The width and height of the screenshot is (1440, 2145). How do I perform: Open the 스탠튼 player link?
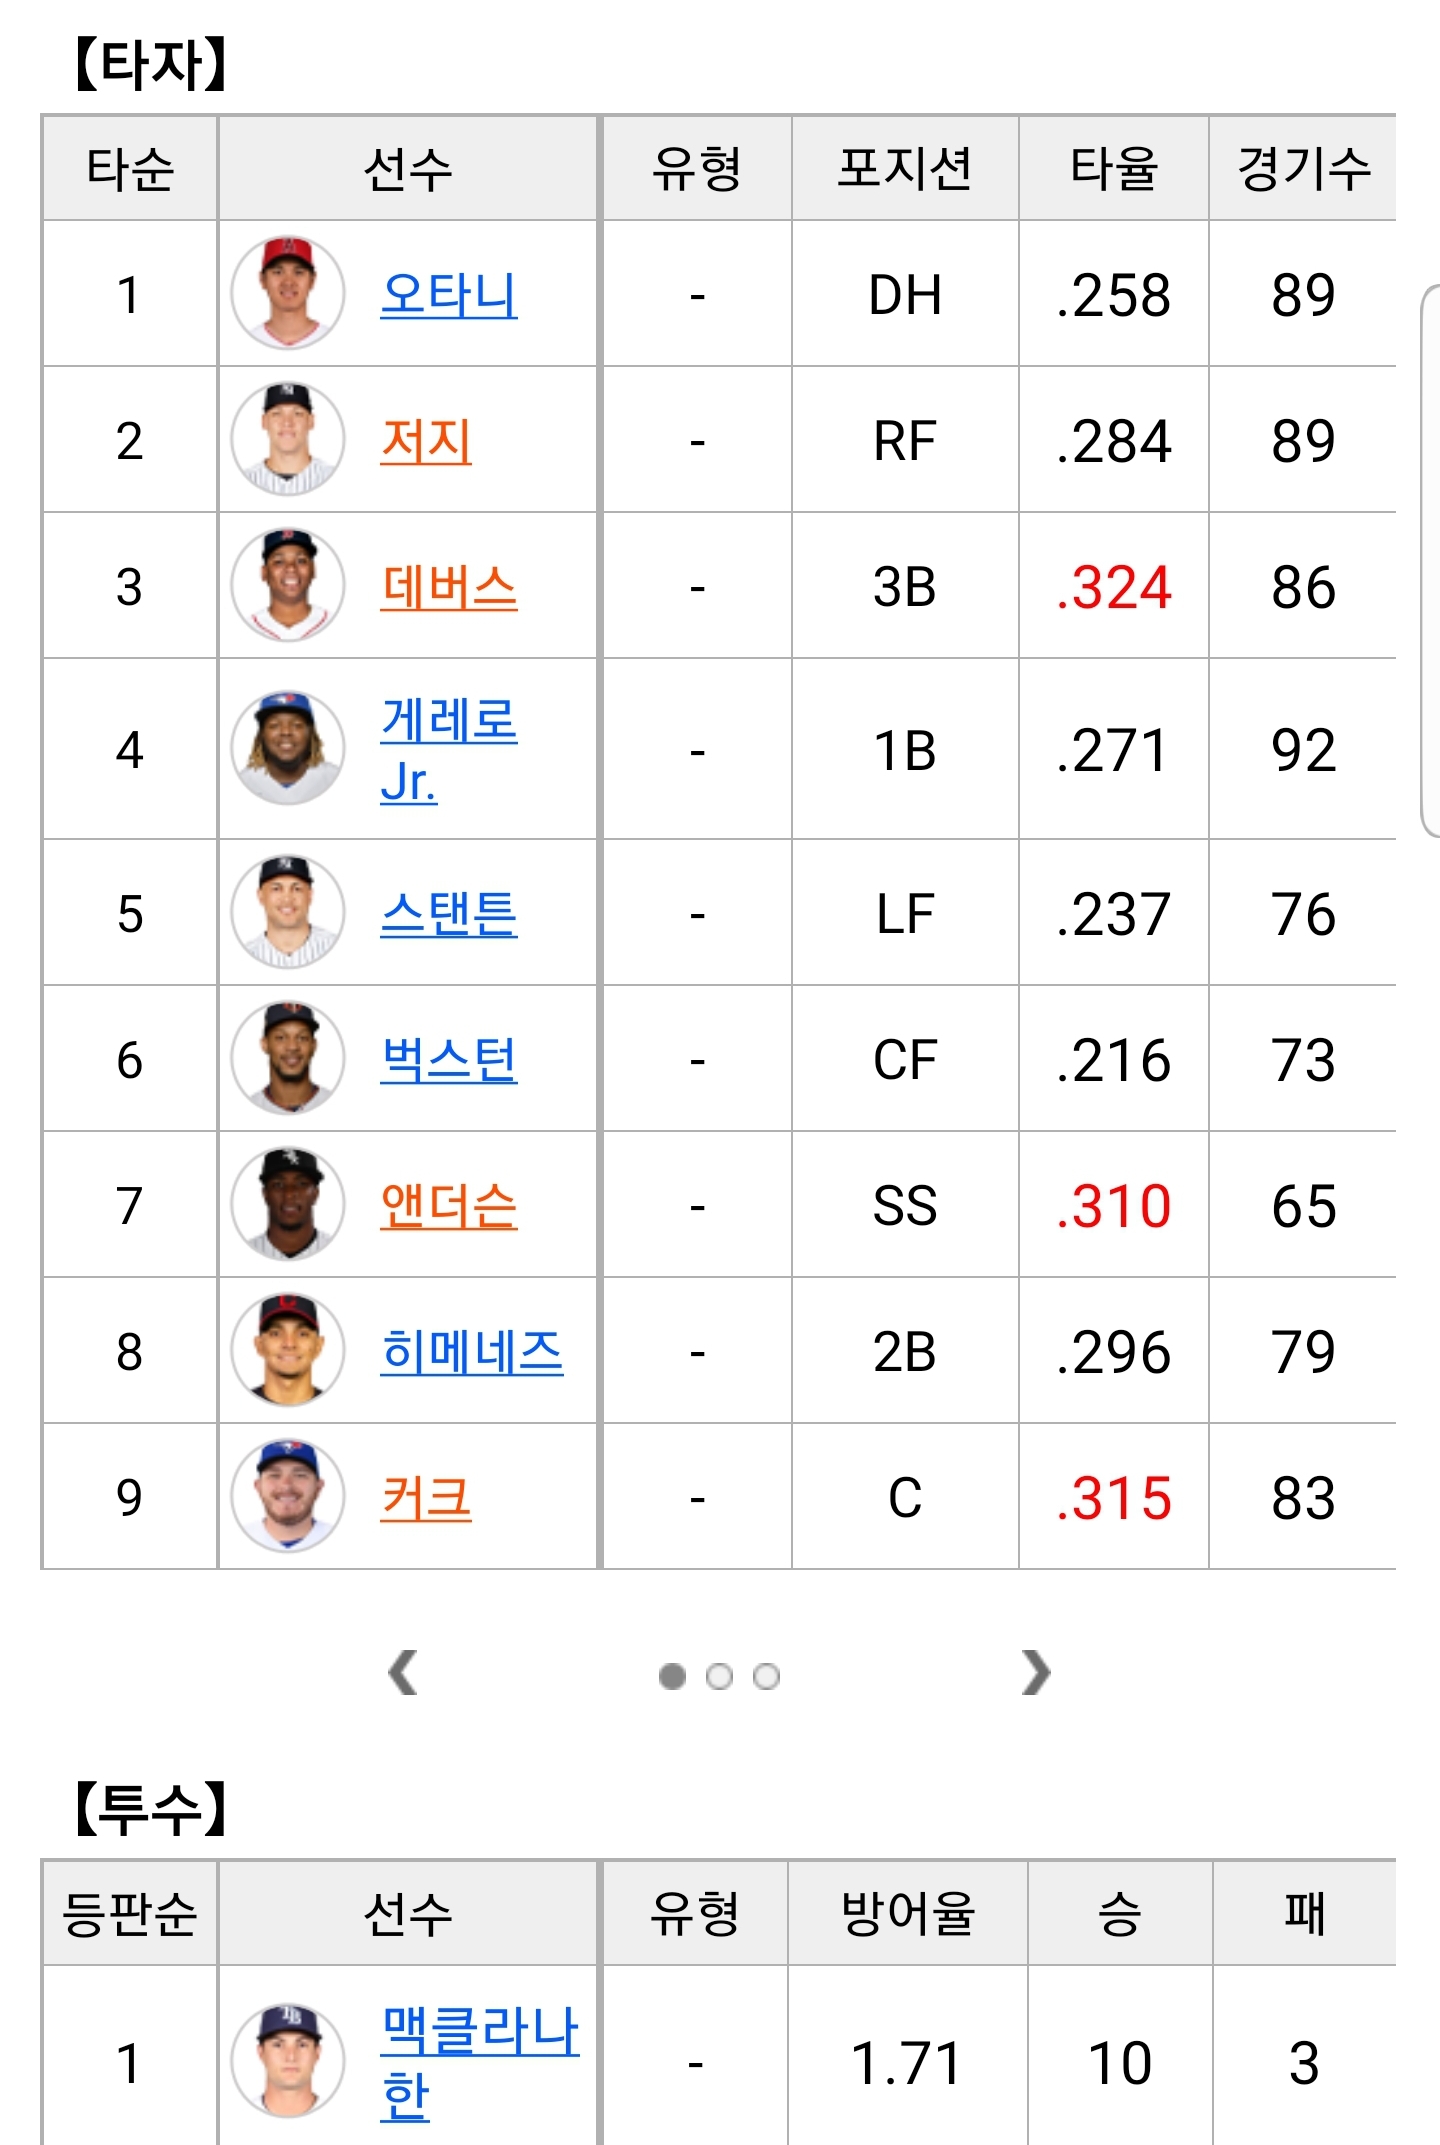[449, 913]
